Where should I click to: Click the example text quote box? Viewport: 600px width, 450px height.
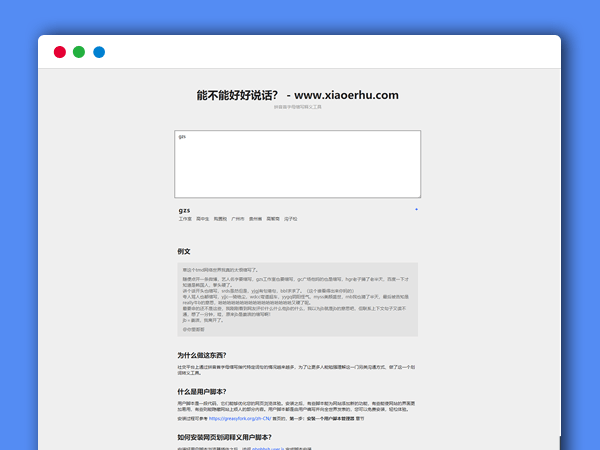pos(297,299)
